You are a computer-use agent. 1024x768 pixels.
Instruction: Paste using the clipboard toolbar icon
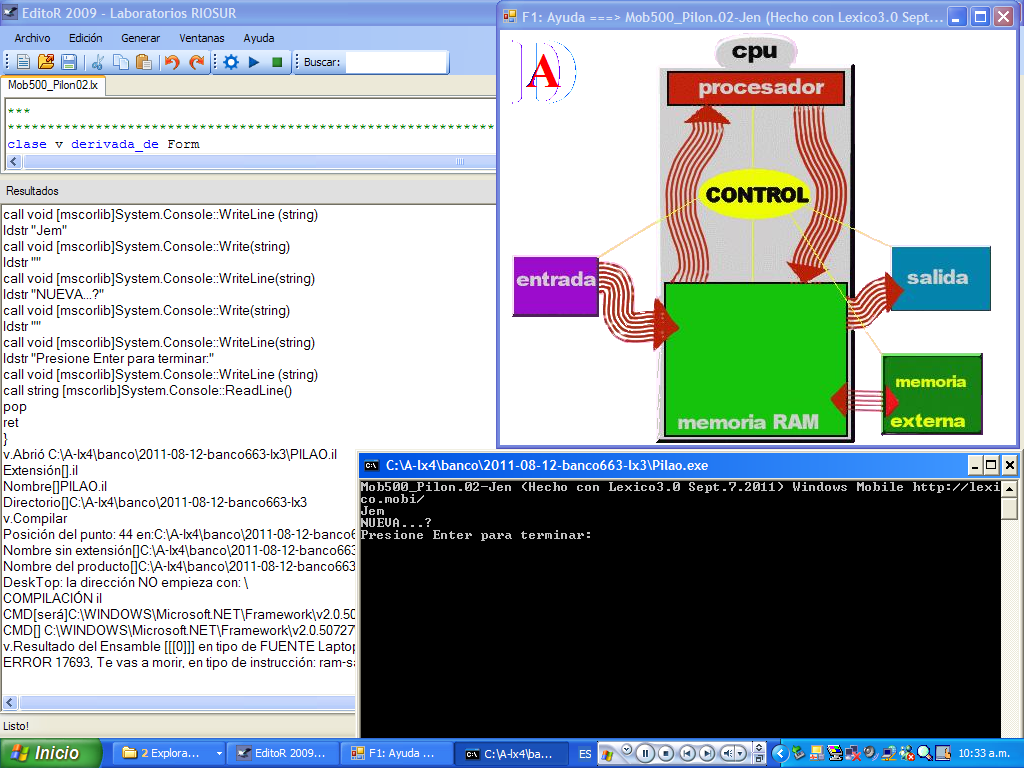pyautogui.click(x=142, y=62)
